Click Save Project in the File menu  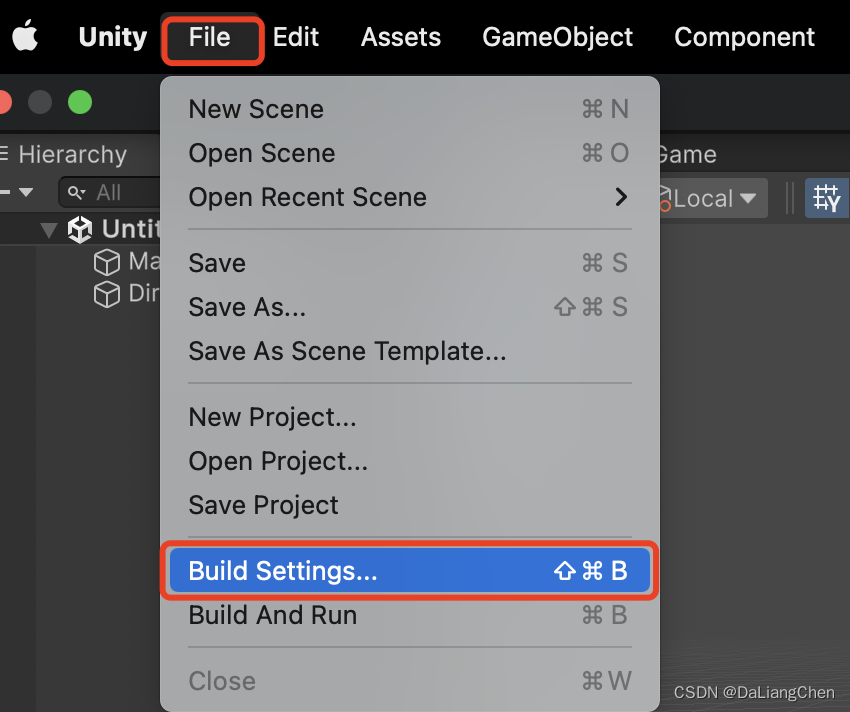[263, 505]
